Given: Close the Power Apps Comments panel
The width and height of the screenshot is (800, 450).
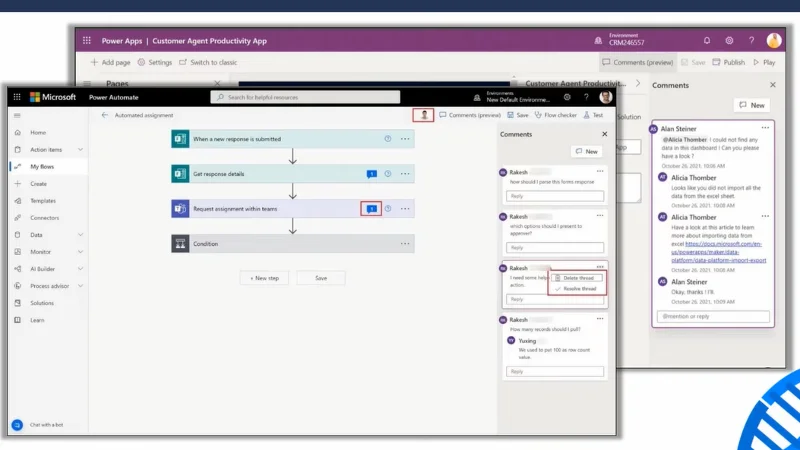Looking at the screenshot, I should [x=772, y=85].
